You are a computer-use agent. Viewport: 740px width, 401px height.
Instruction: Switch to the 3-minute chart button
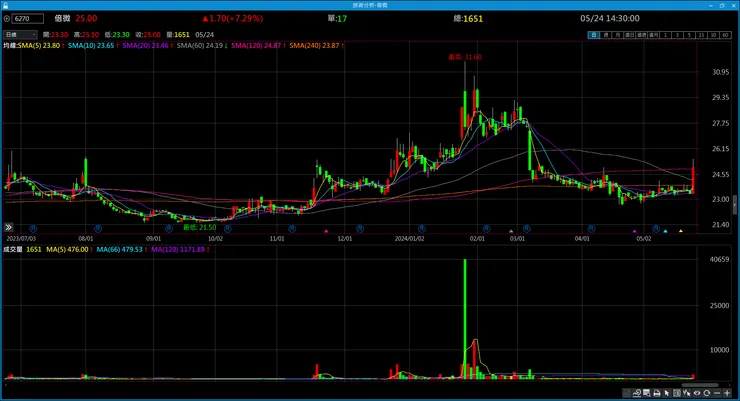click(x=677, y=35)
